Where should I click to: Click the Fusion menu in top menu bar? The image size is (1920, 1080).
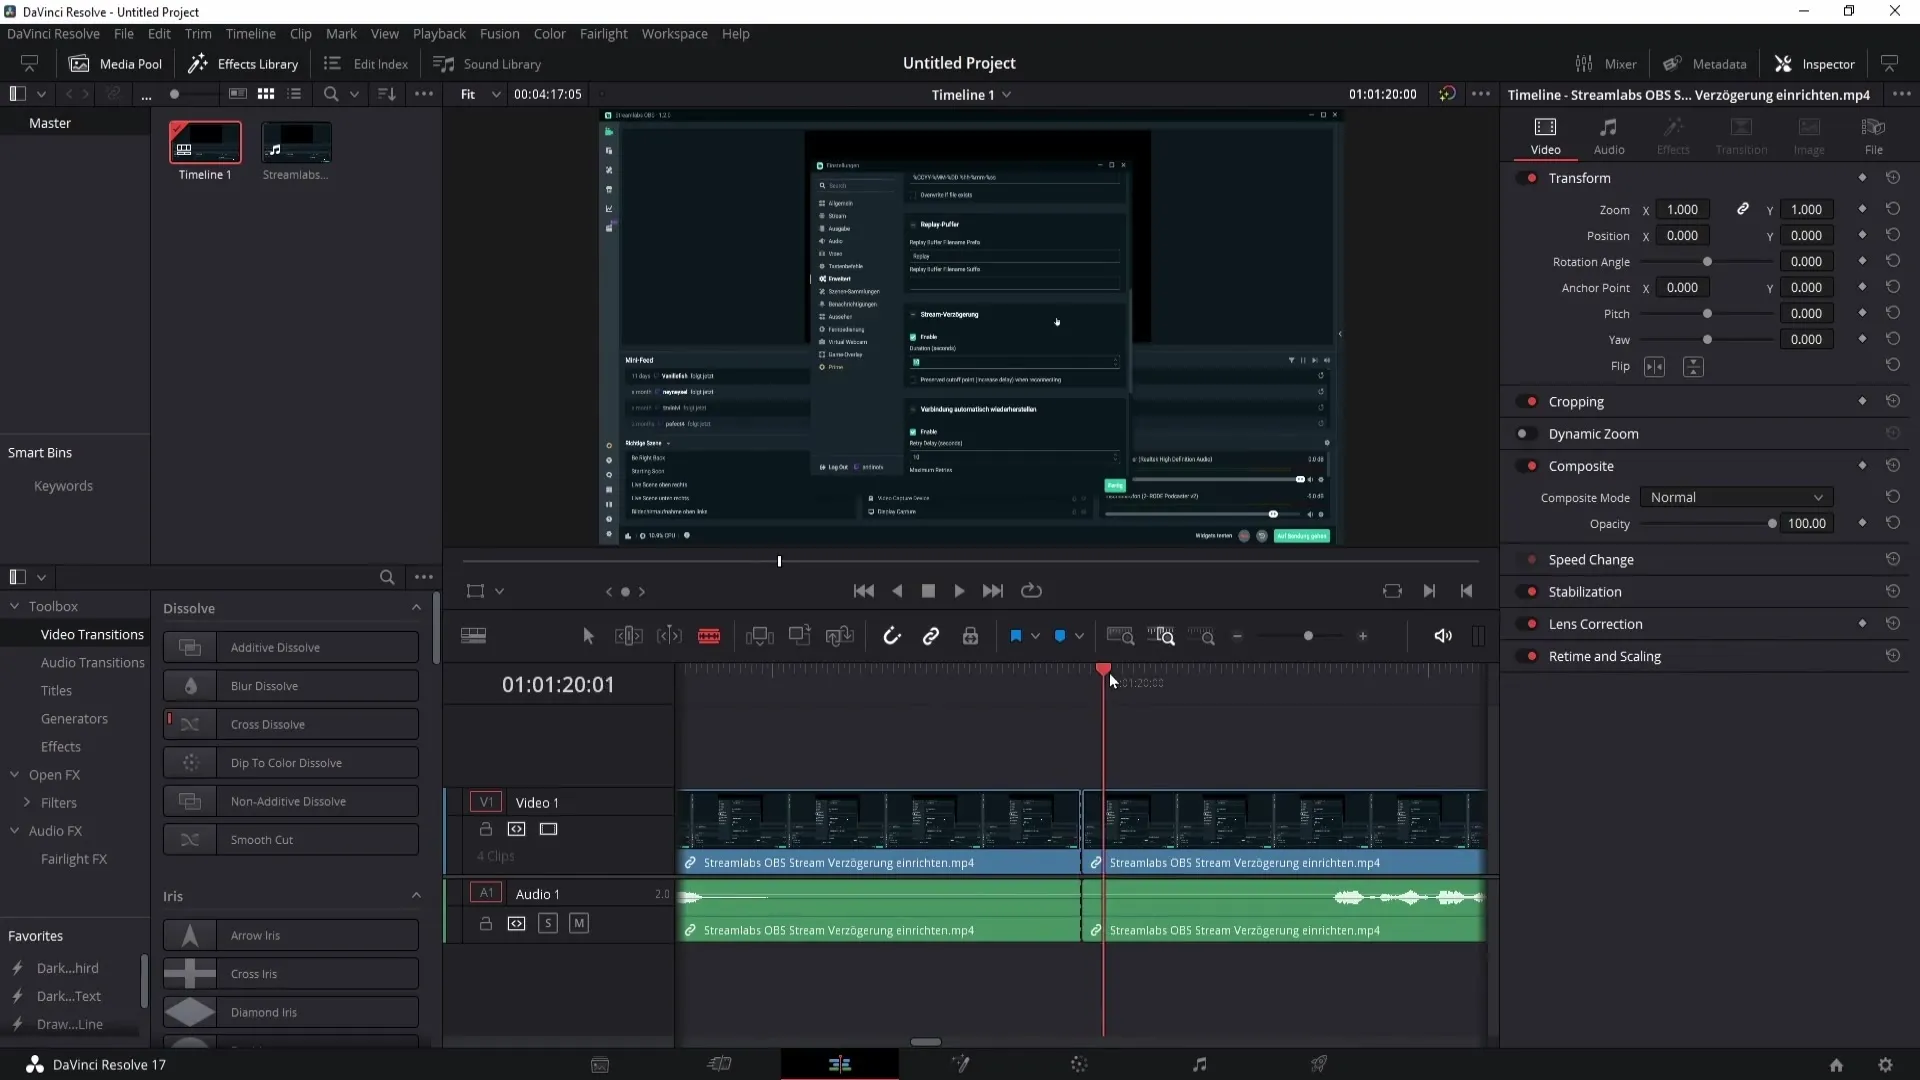point(498,33)
